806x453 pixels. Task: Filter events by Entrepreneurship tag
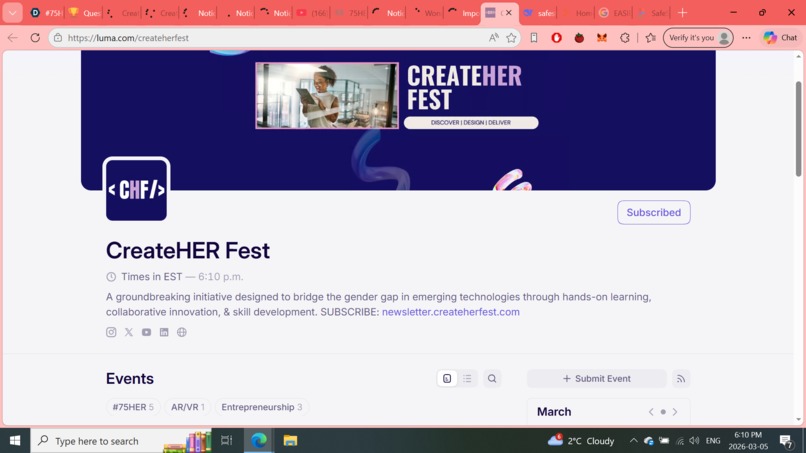(x=262, y=407)
